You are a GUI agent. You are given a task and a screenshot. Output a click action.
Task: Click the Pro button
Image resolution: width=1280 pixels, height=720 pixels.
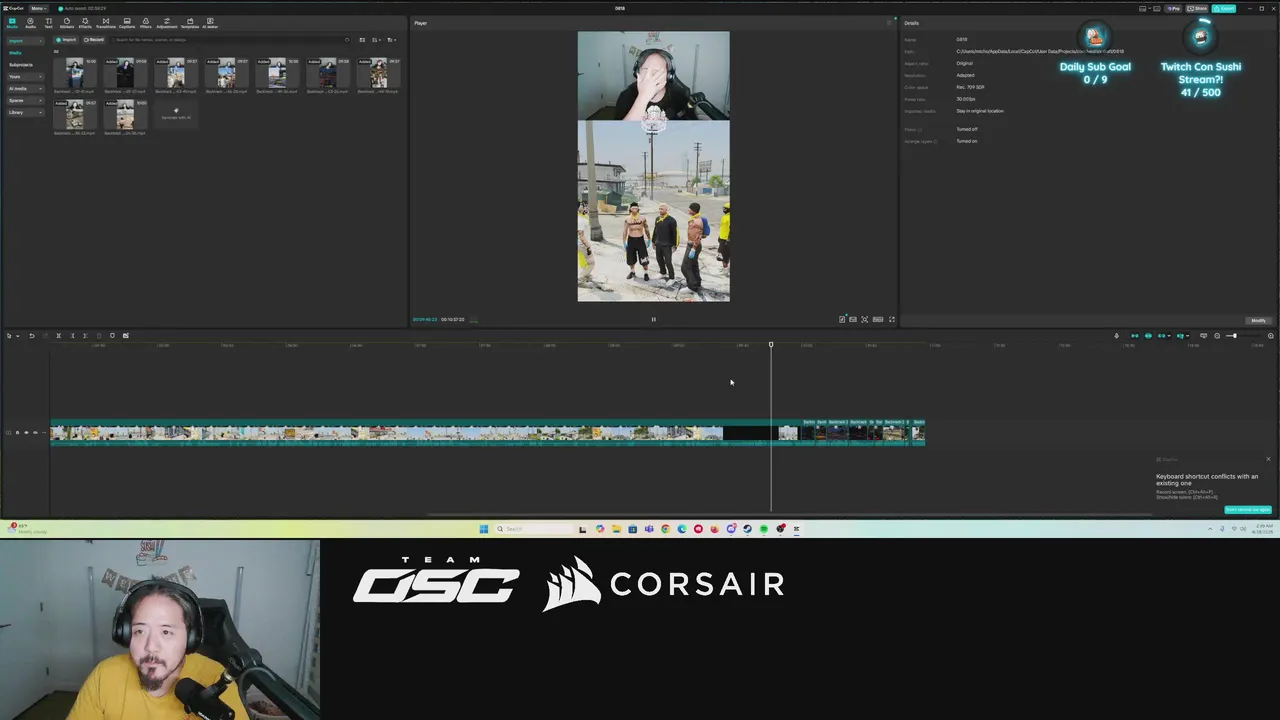click(x=1173, y=8)
